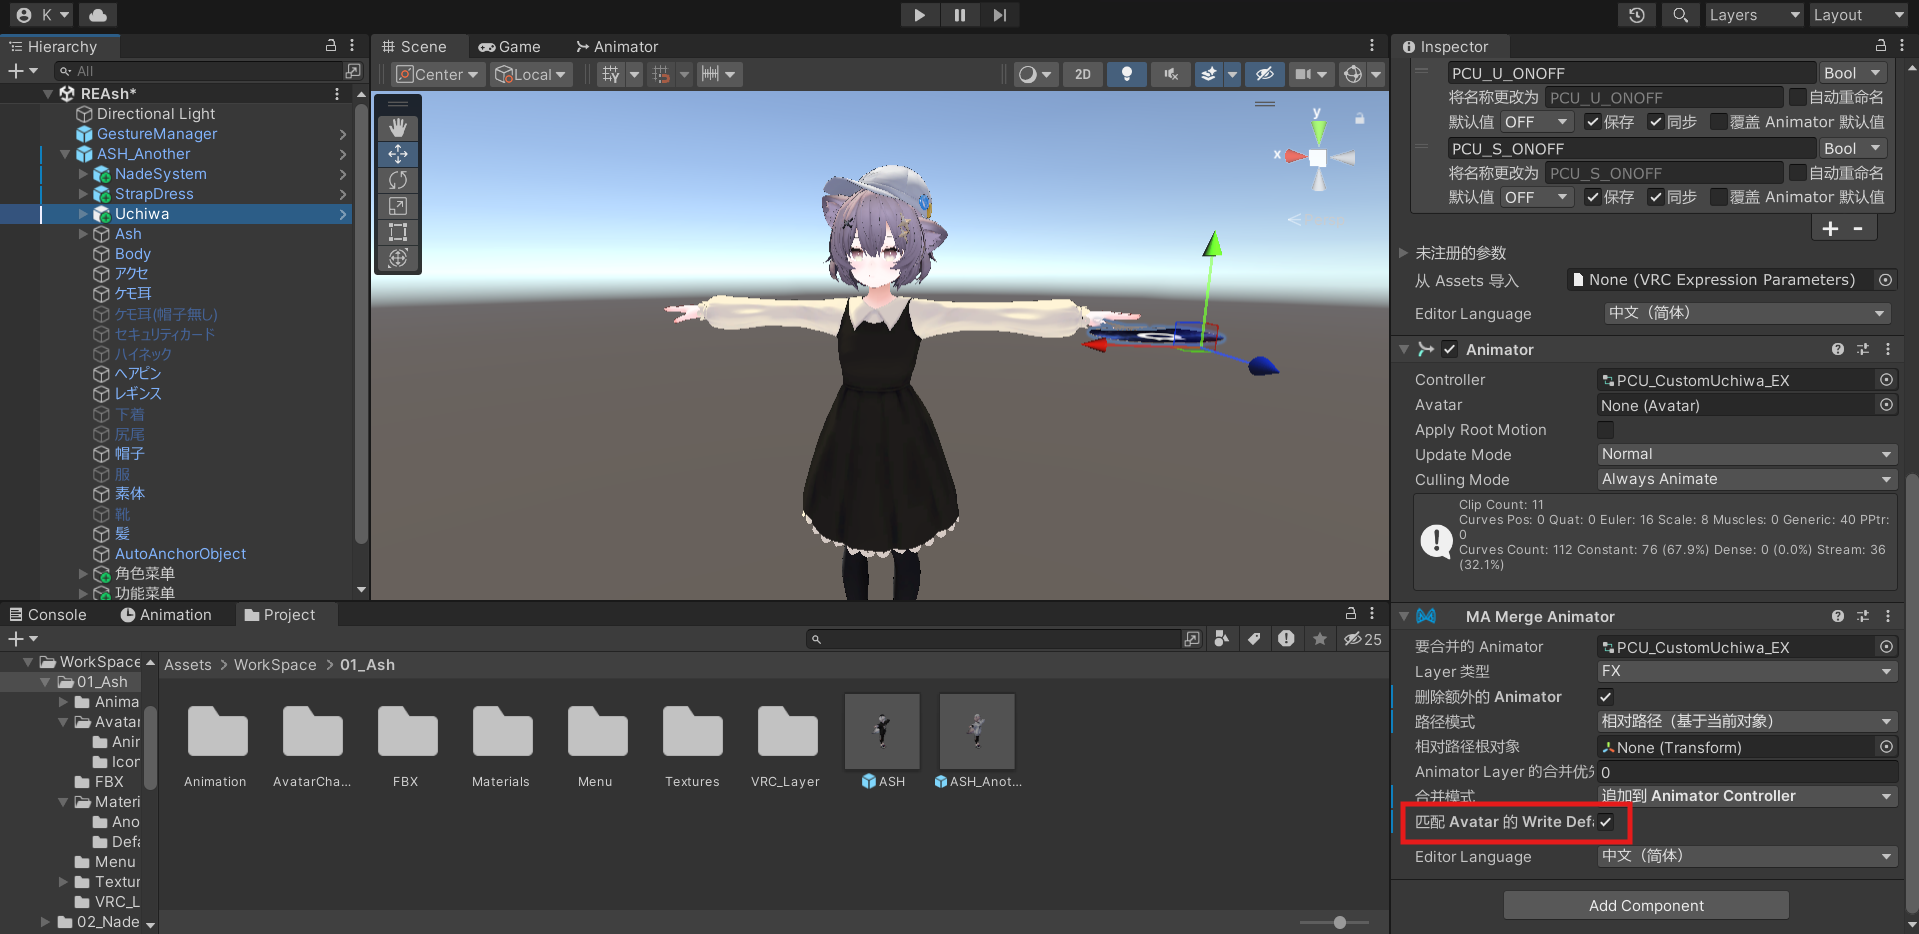Click the Add Component button
This screenshot has height=934, width=1919.
pos(1645,905)
